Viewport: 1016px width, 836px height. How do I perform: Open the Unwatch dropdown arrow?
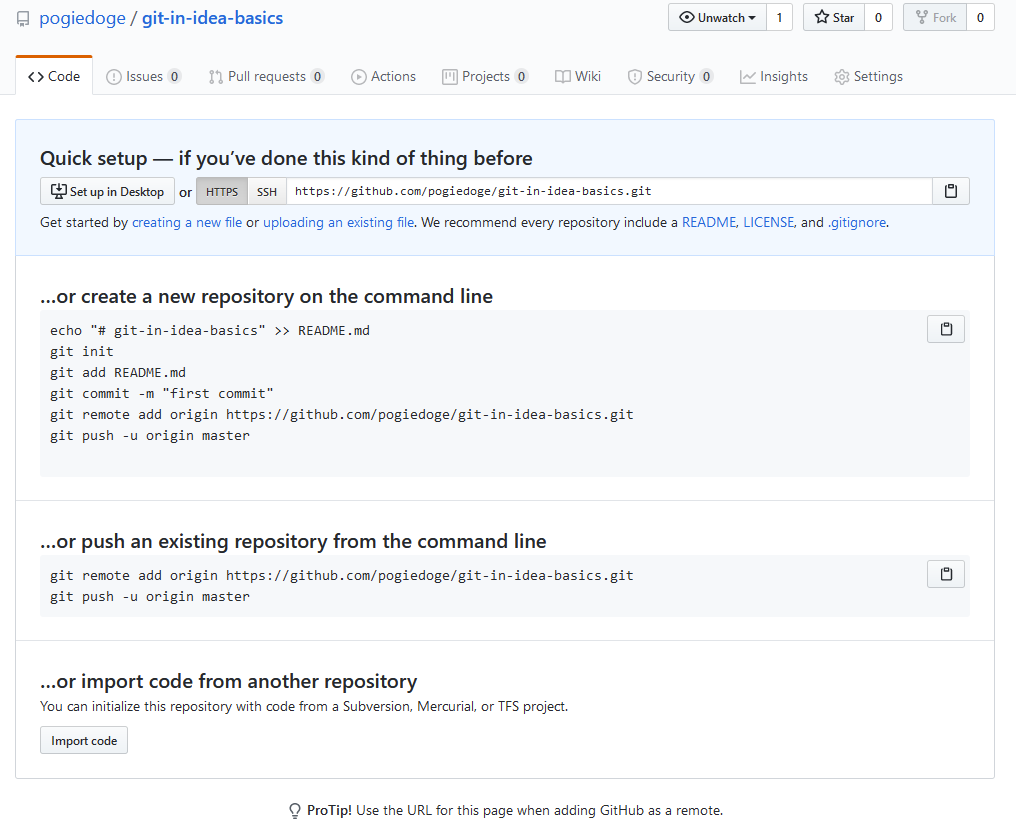click(x=752, y=18)
